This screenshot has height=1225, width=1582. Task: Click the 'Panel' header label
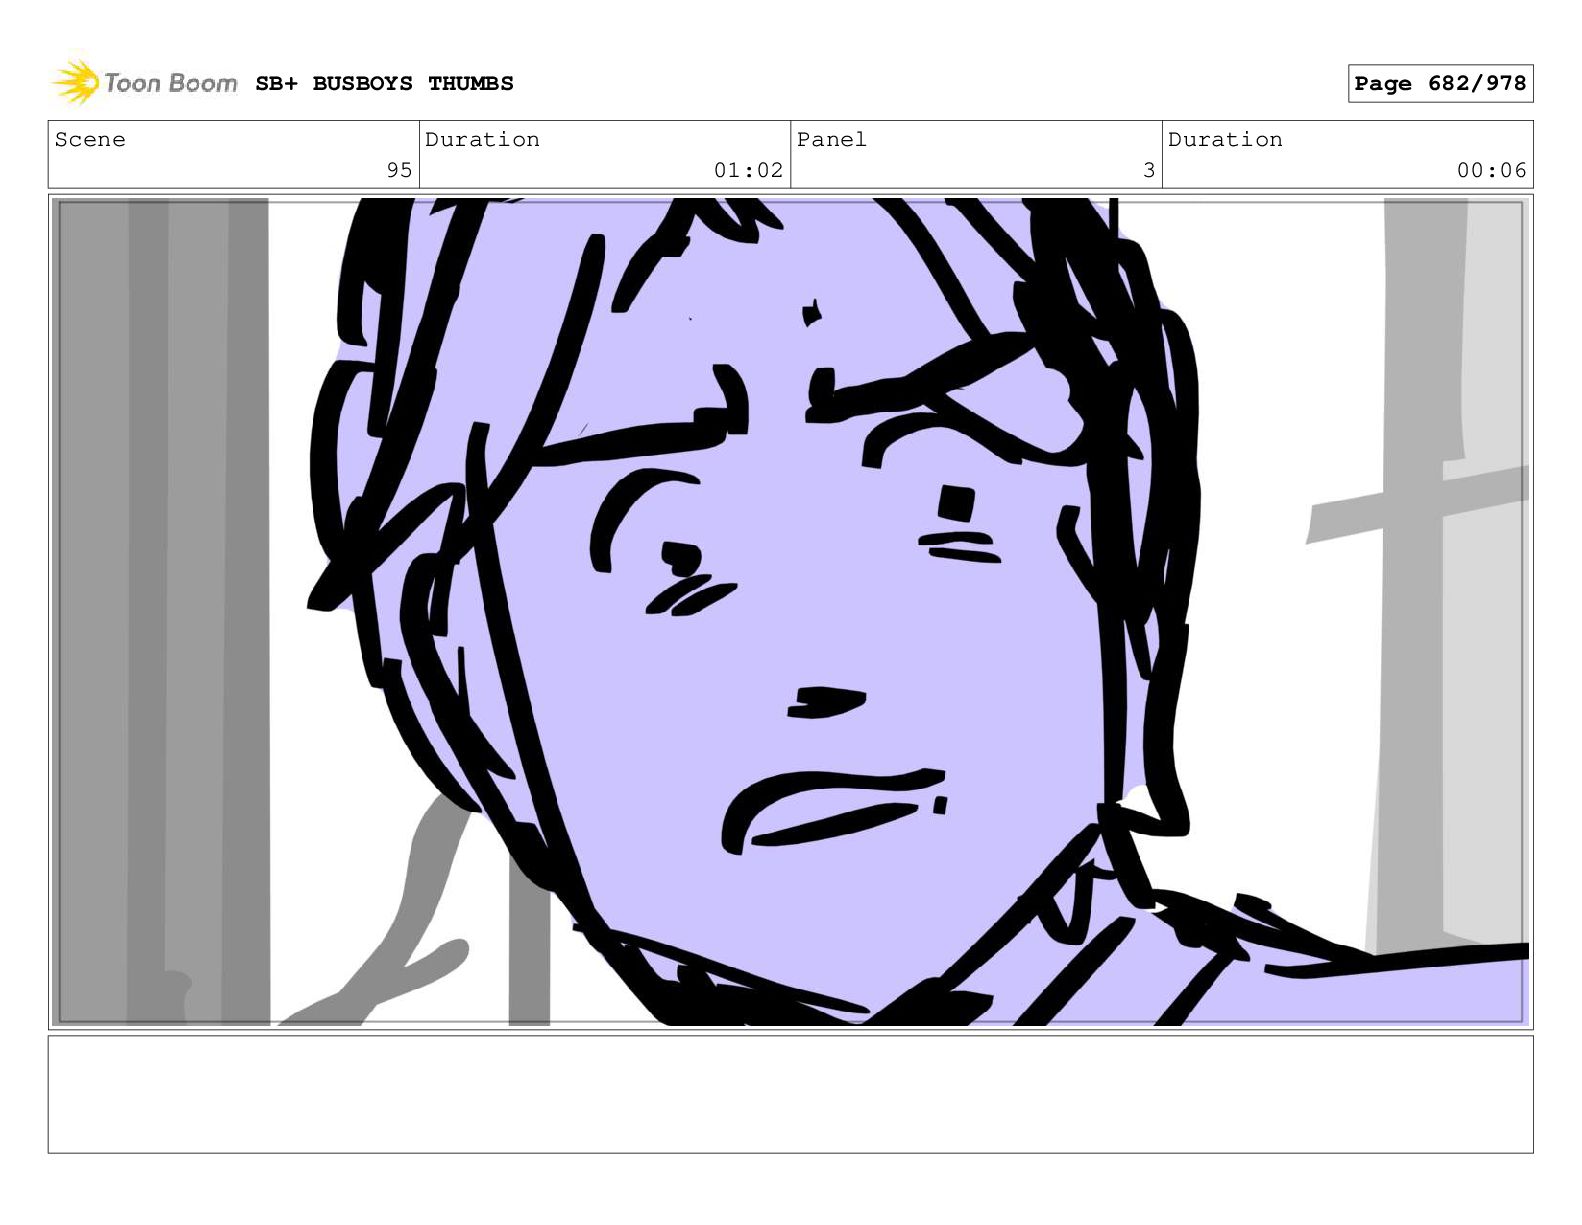point(832,140)
